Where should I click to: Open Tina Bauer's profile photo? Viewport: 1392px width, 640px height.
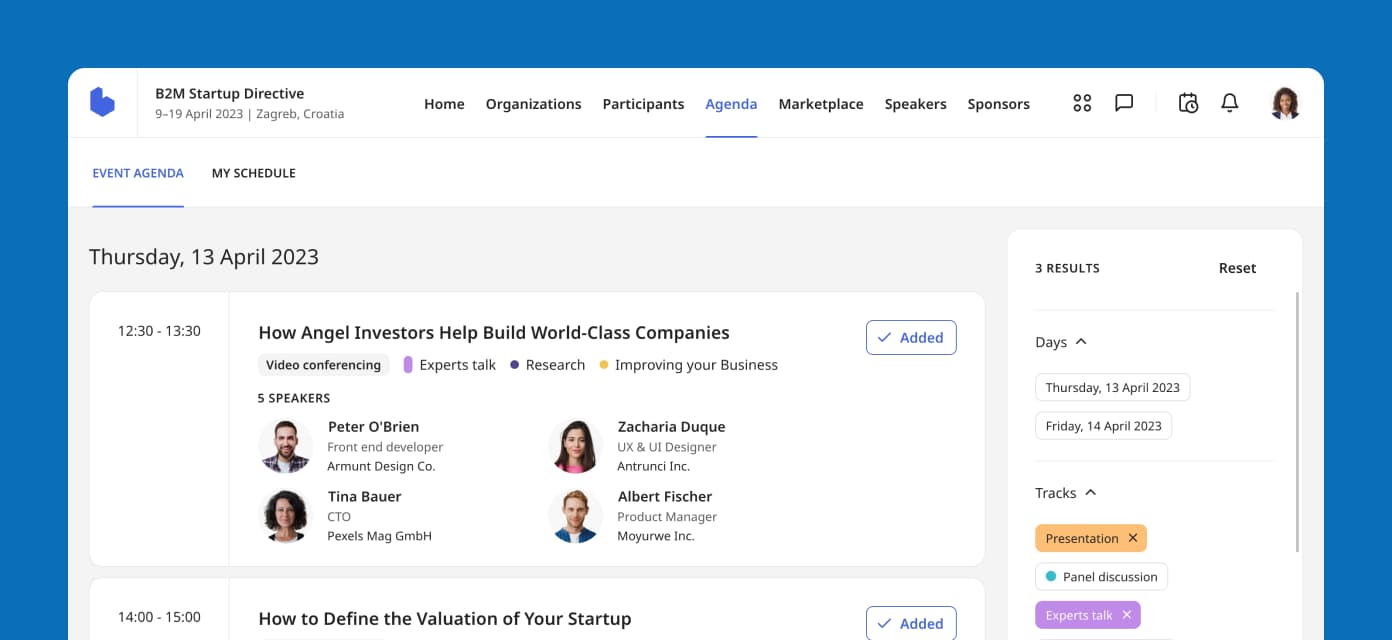point(285,516)
